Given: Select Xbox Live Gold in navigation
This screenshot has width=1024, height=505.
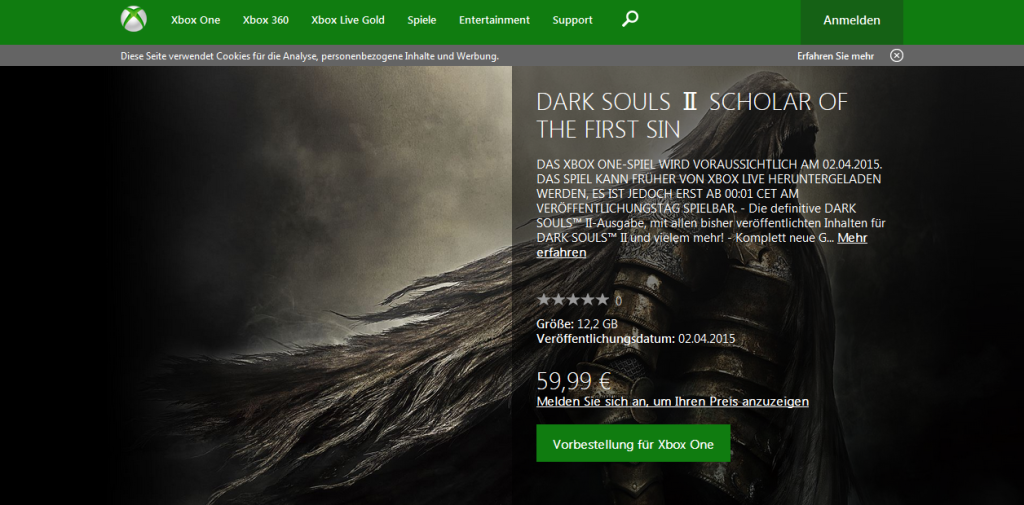Looking at the screenshot, I should tap(347, 20).
